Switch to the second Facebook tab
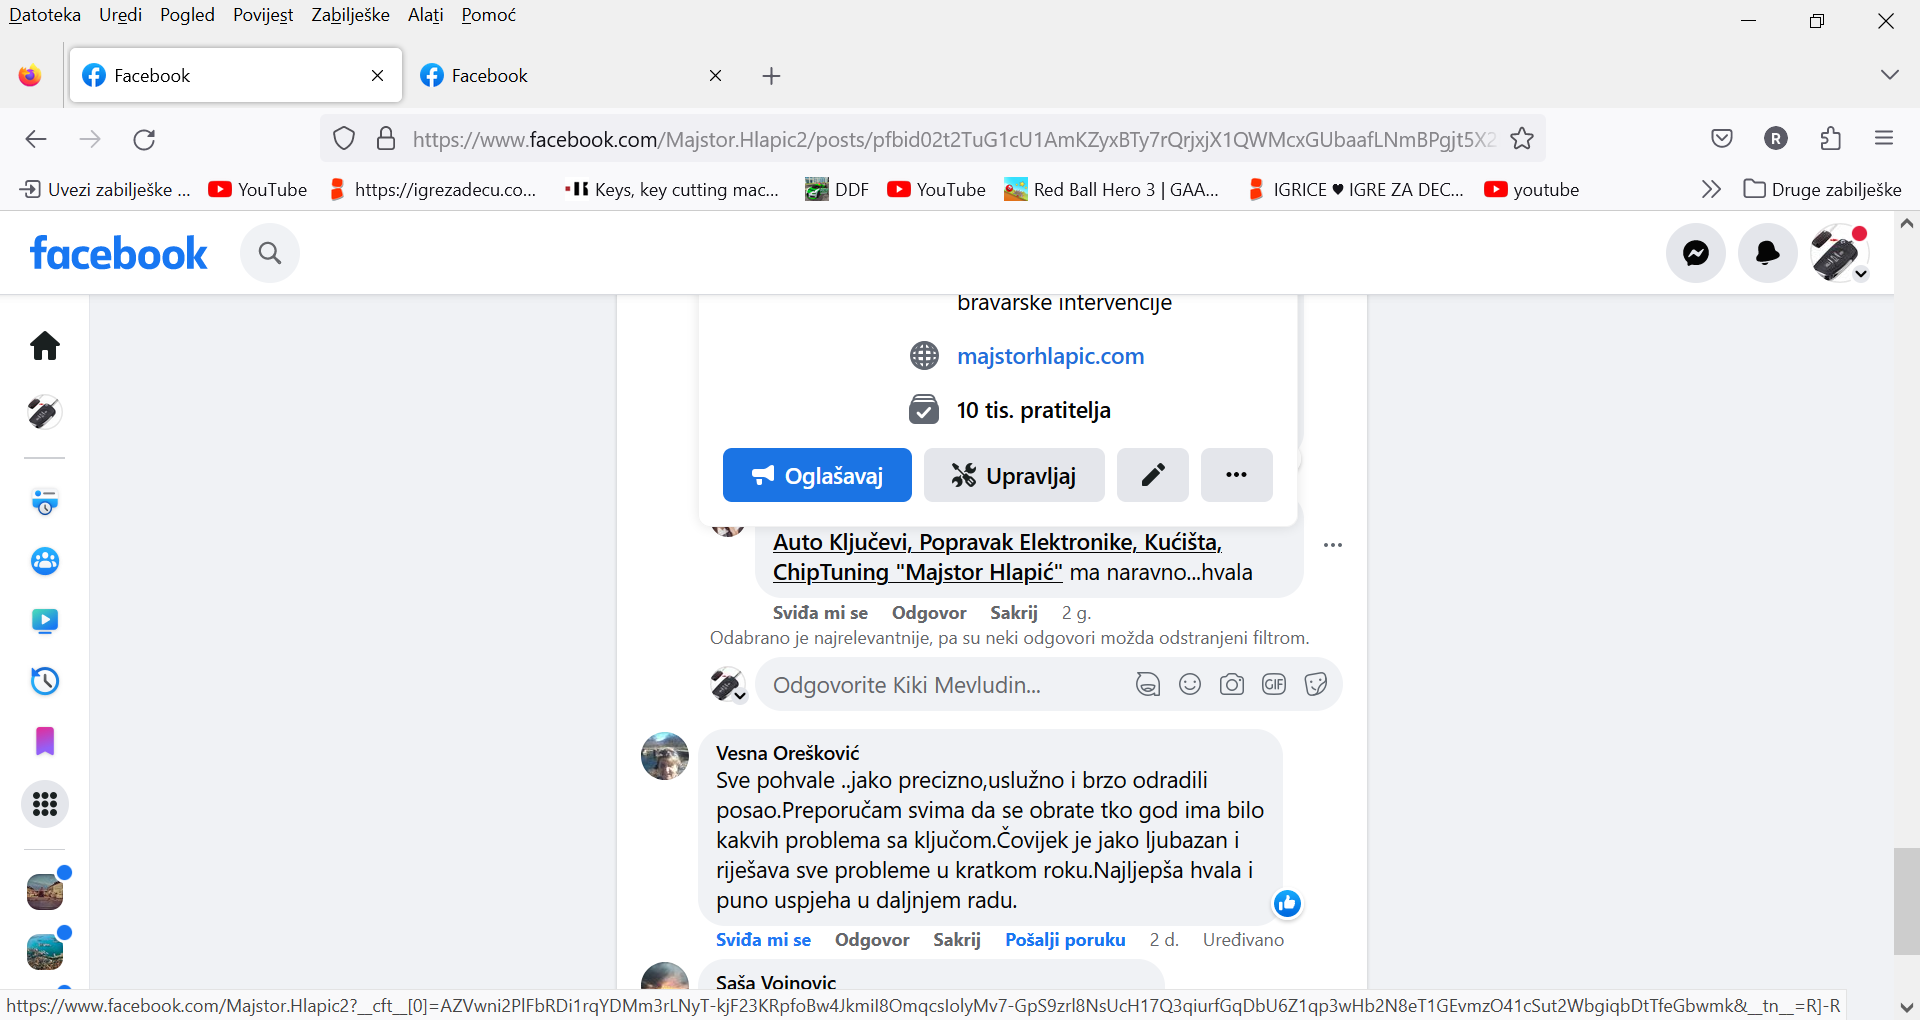 [572, 75]
